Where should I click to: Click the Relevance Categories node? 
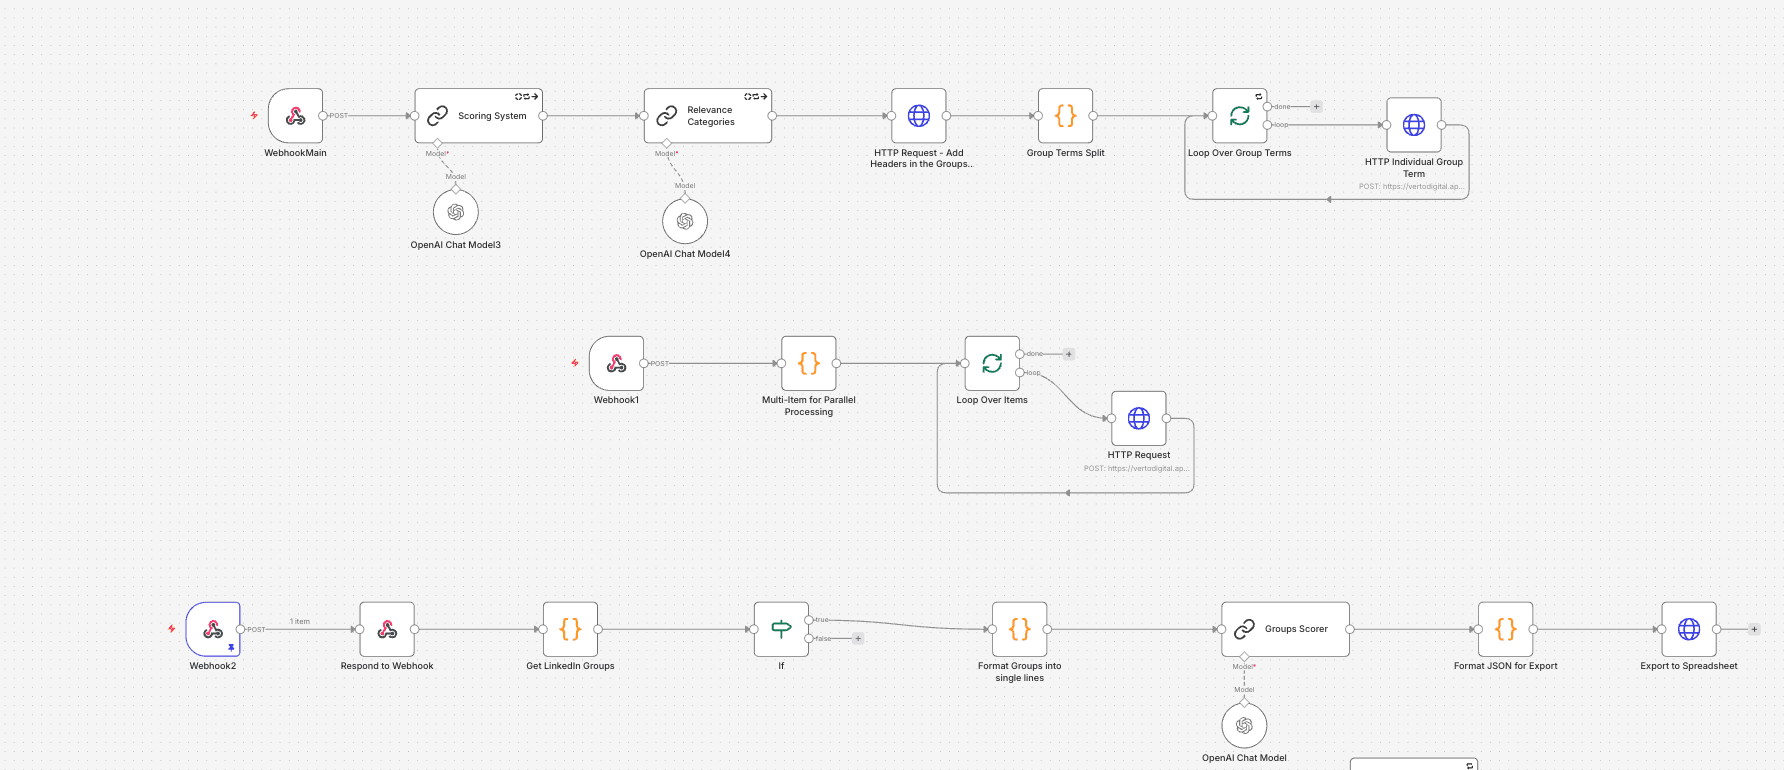click(707, 116)
